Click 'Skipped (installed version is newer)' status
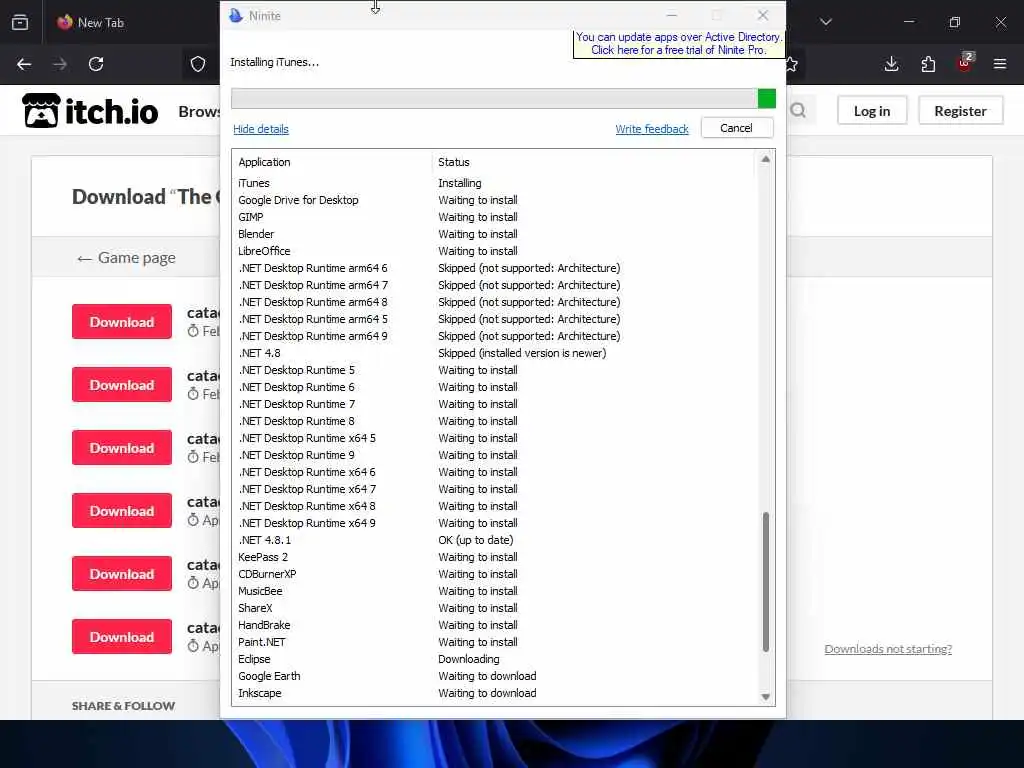Image resolution: width=1024 pixels, height=768 pixels. click(522, 353)
